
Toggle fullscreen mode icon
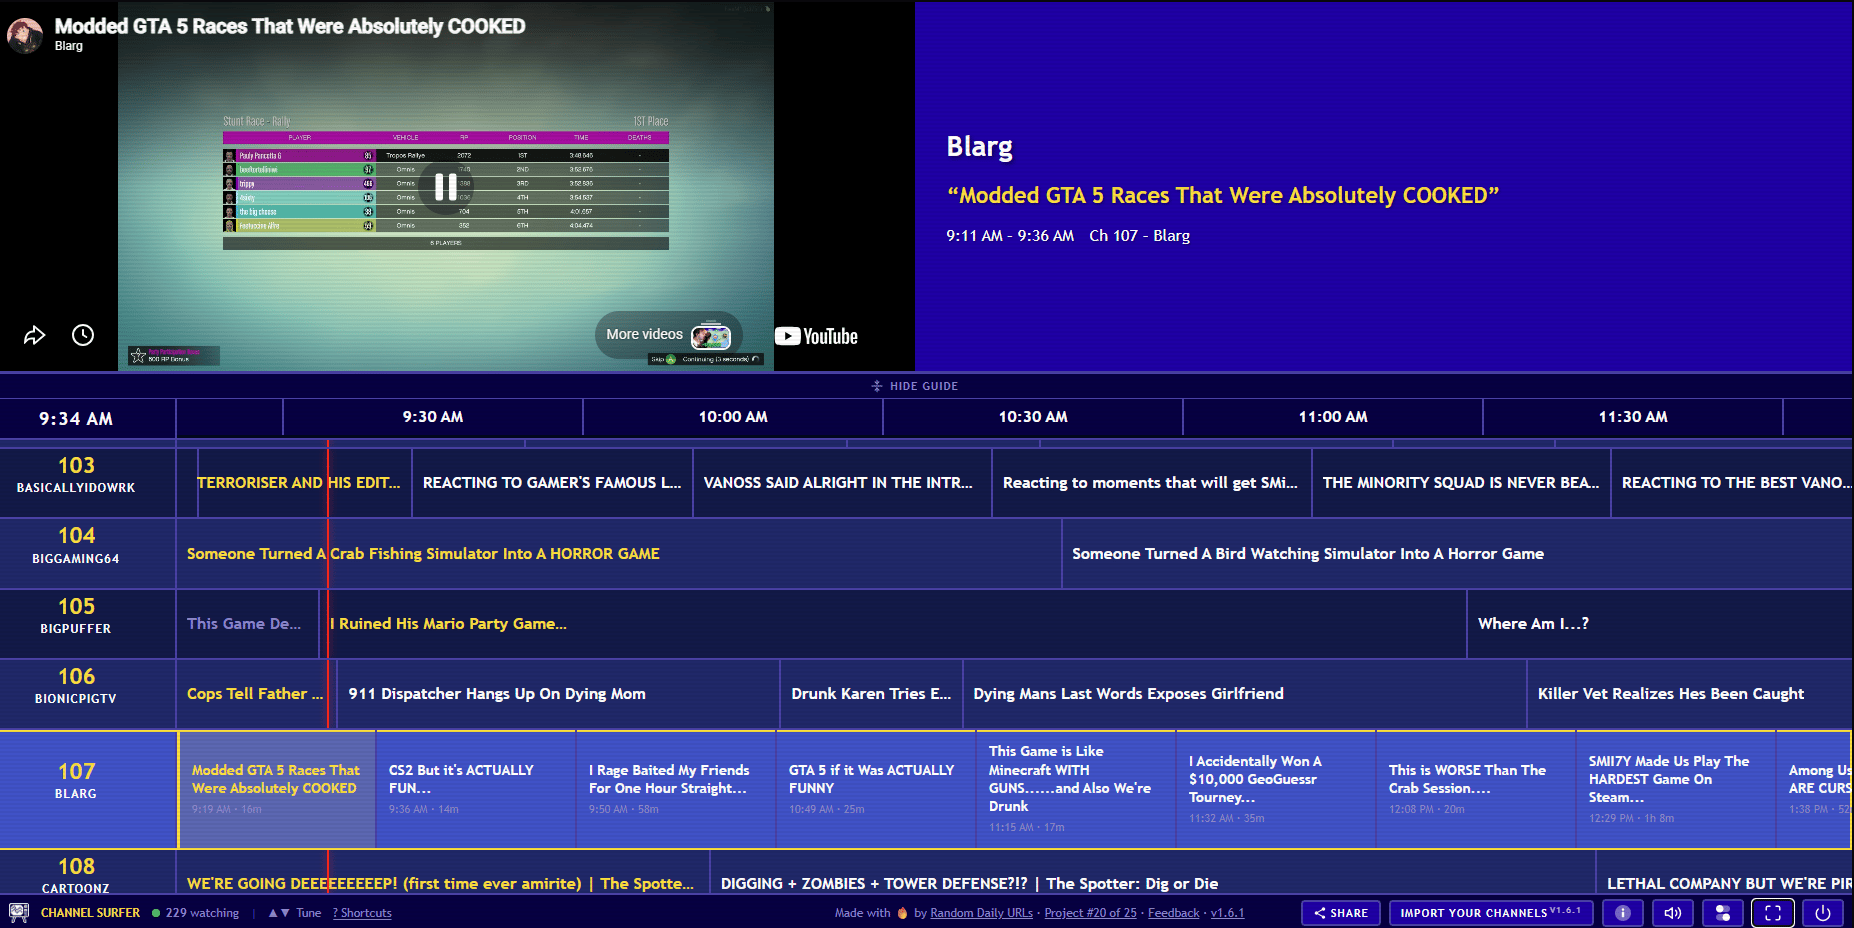pos(1773,913)
